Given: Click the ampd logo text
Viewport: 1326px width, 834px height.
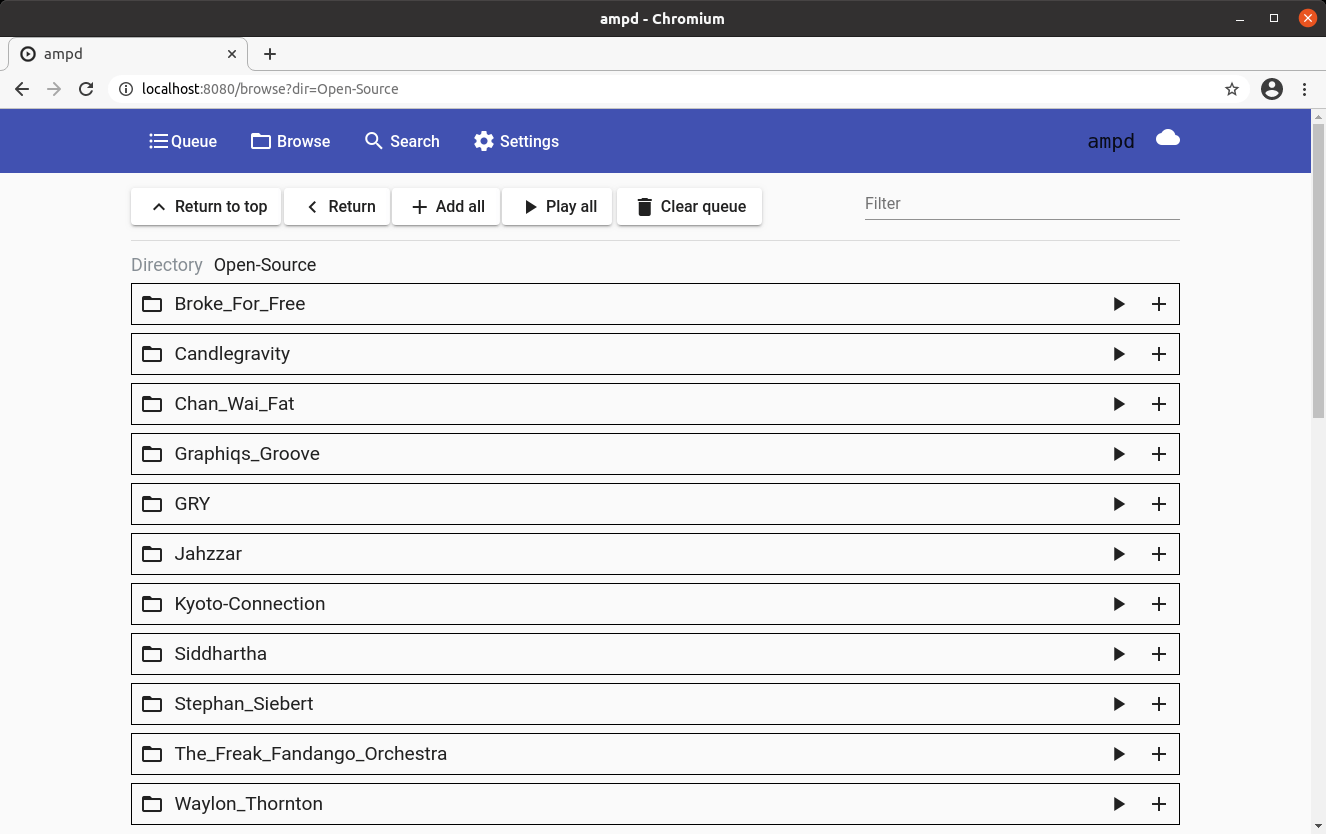Looking at the screenshot, I should tap(1111, 141).
